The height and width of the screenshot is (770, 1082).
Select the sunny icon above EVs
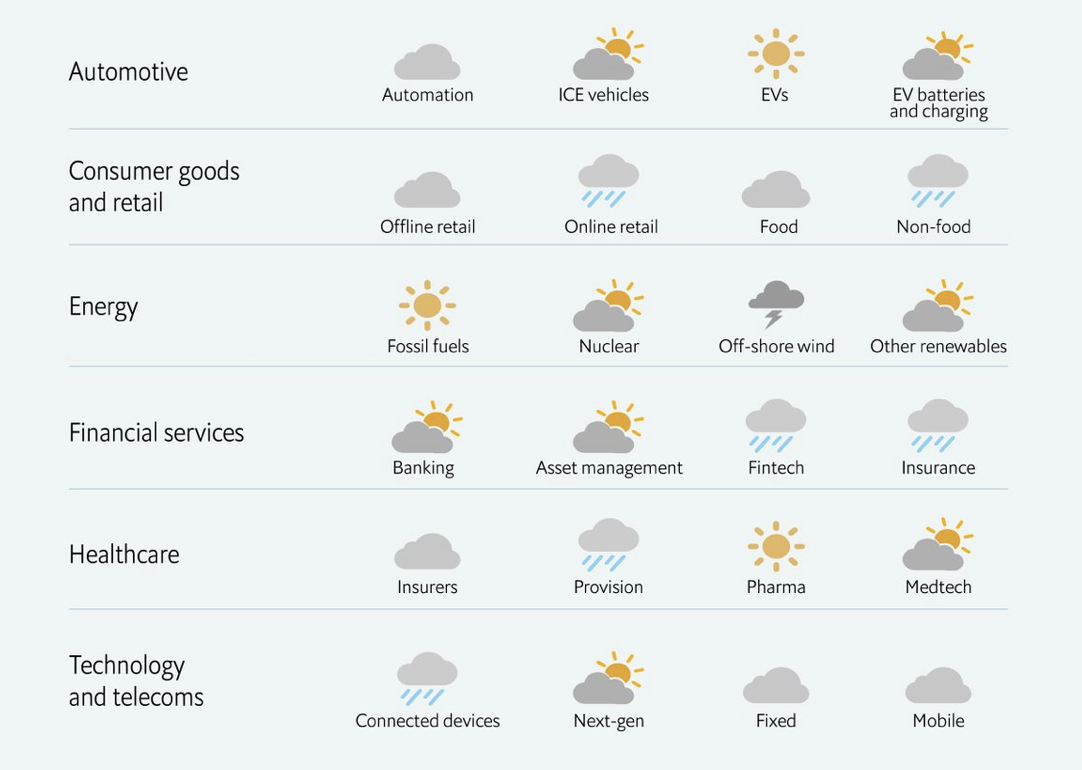(776, 53)
